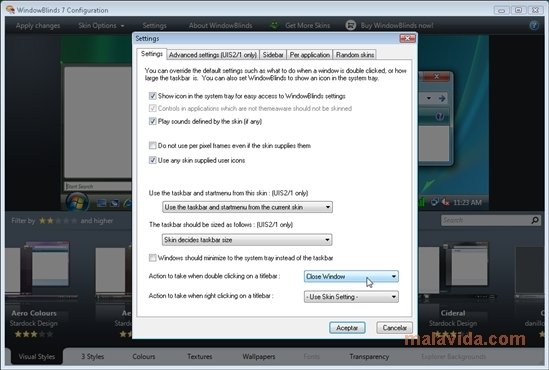The image size is (549, 370).
Task: Open double clicking titlebar action dropdown
Action: (x=351, y=277)
